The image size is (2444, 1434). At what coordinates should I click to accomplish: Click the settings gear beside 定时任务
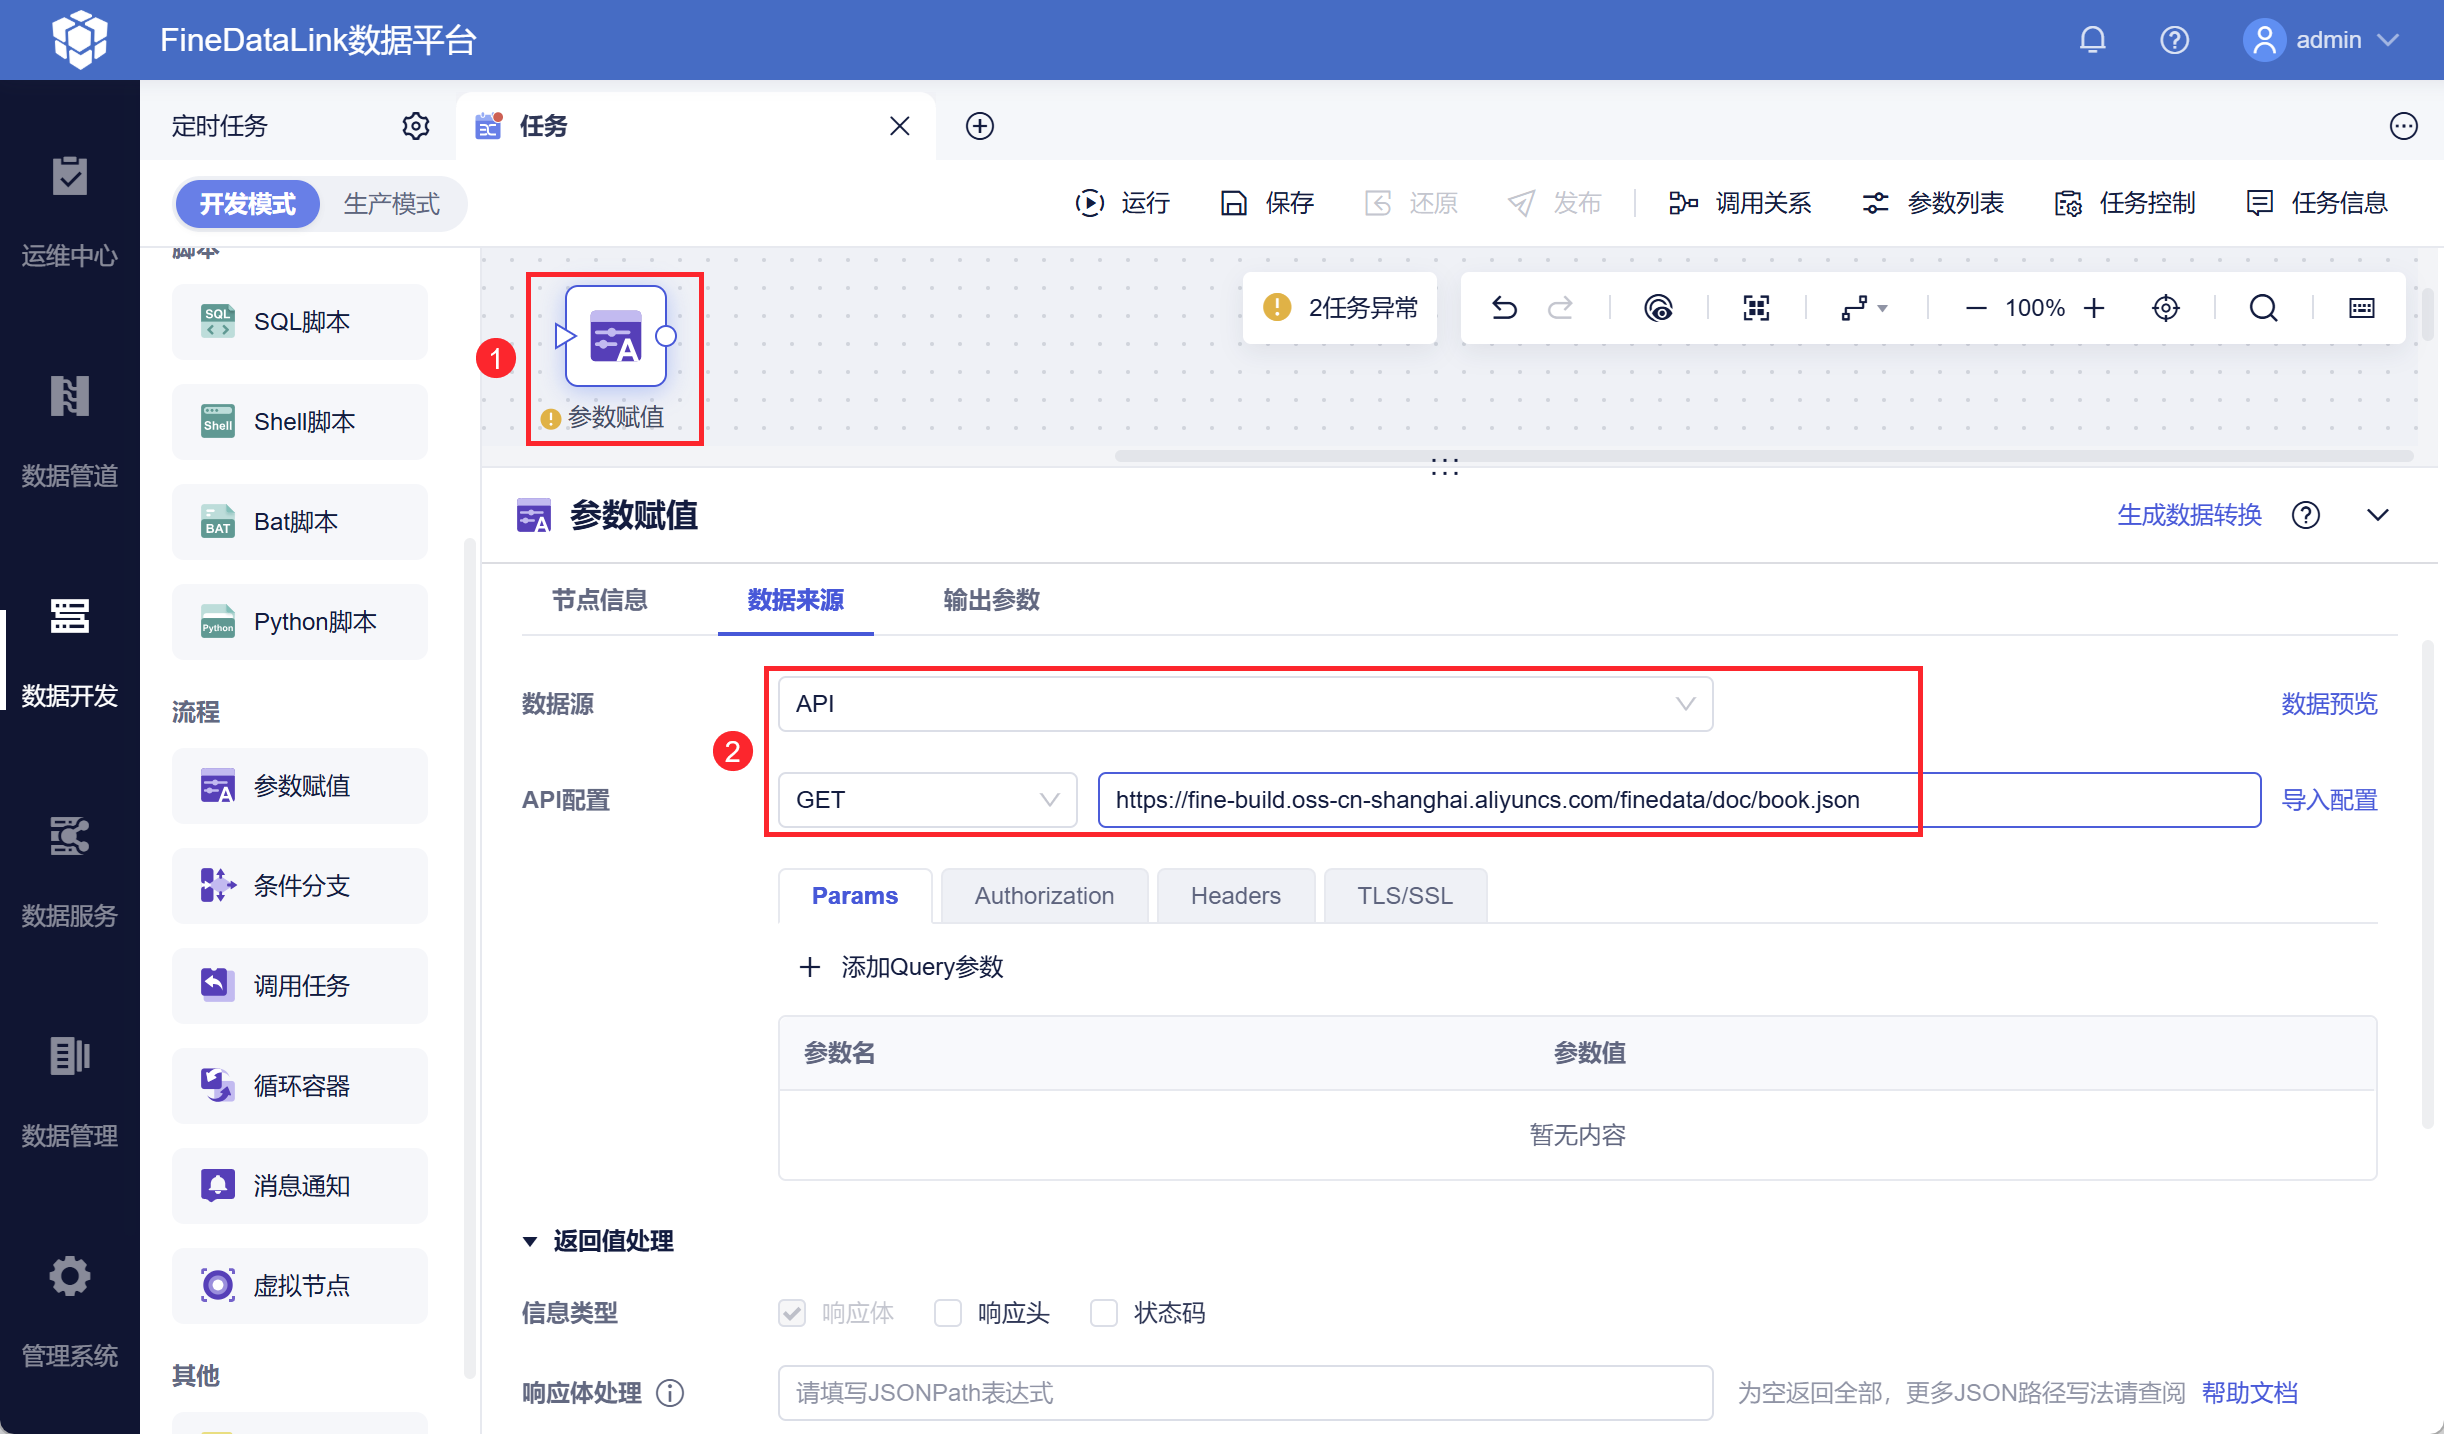coord(416,126)
